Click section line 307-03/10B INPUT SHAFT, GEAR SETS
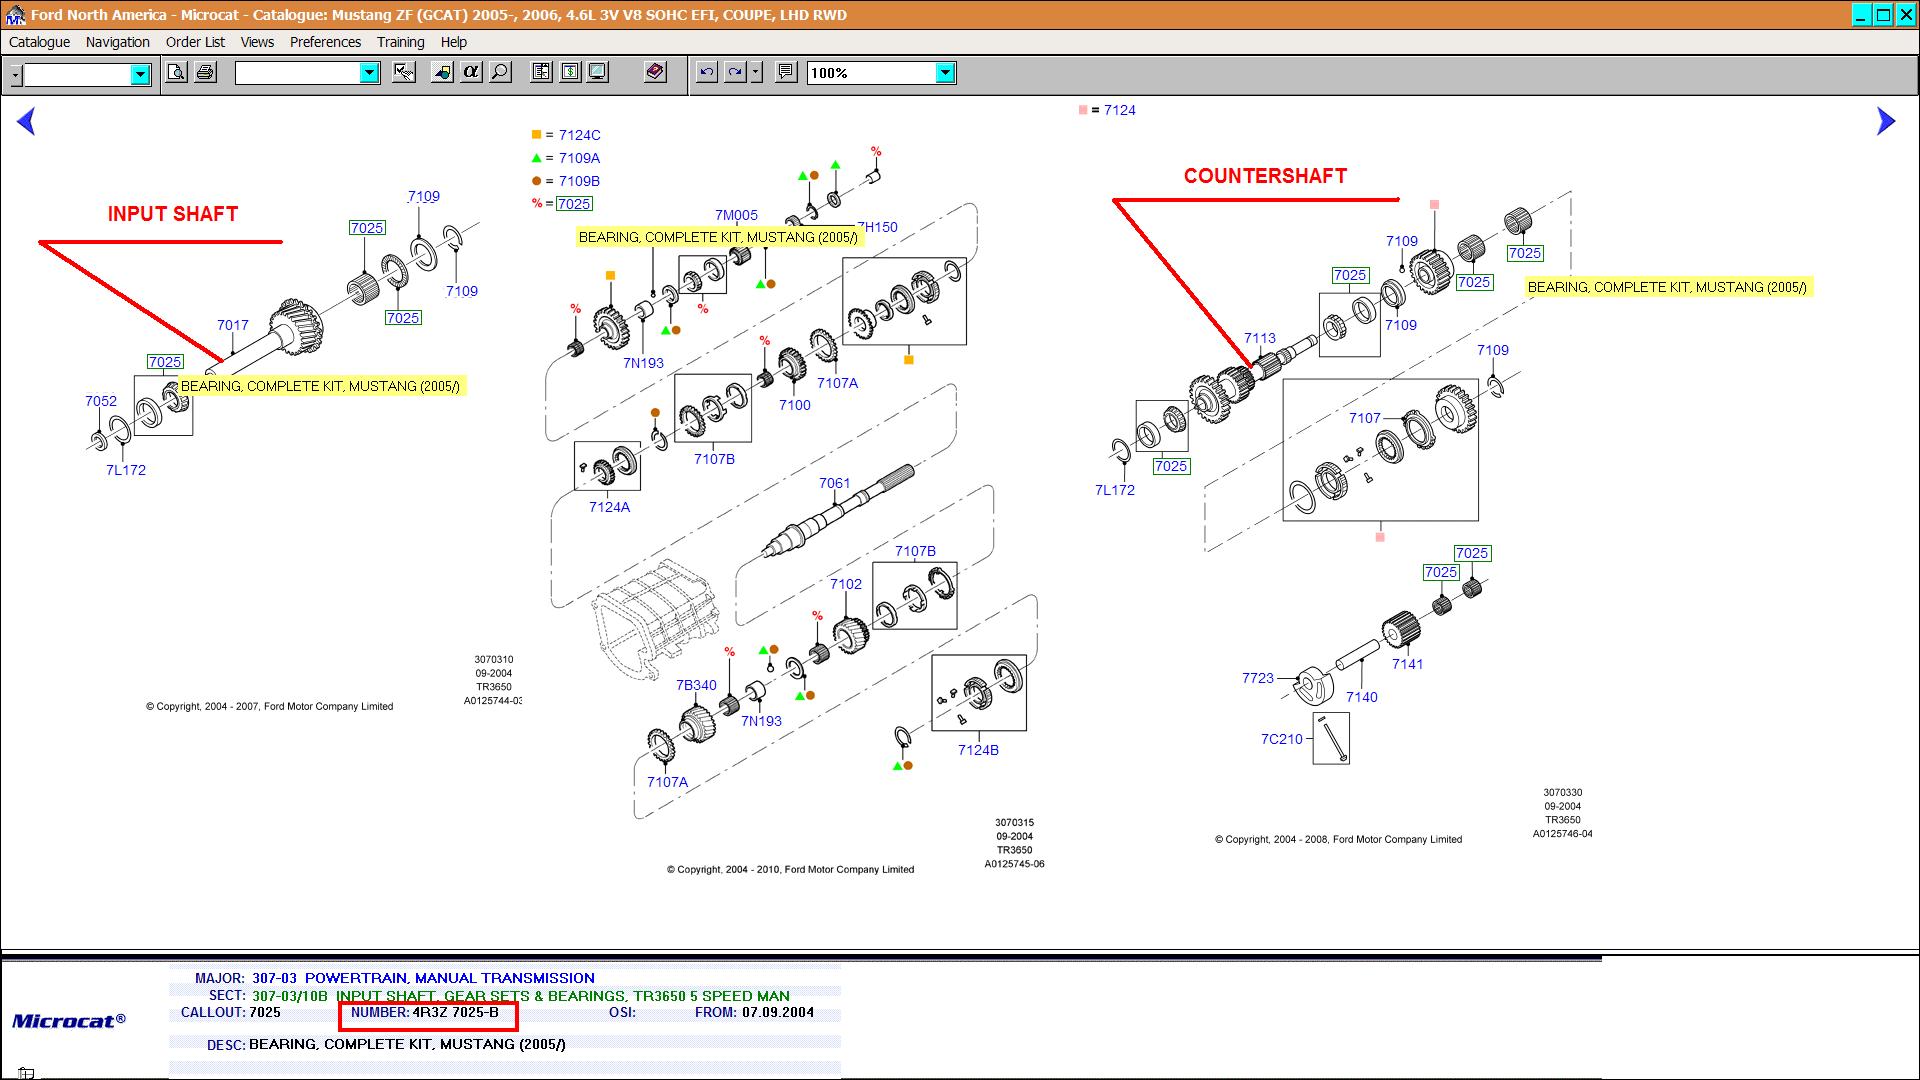Image resolution: width=1920 pixels, height=1080 pixels. coord(521,996)
